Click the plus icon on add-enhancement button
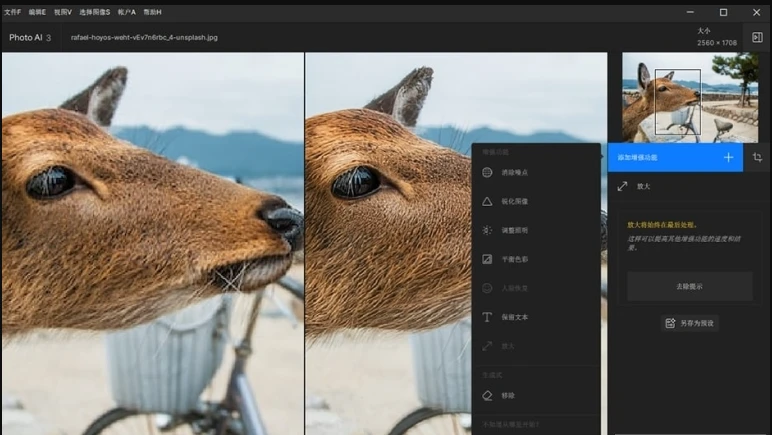This screenshot has width=772, height=435. click(x=728, y=157)
